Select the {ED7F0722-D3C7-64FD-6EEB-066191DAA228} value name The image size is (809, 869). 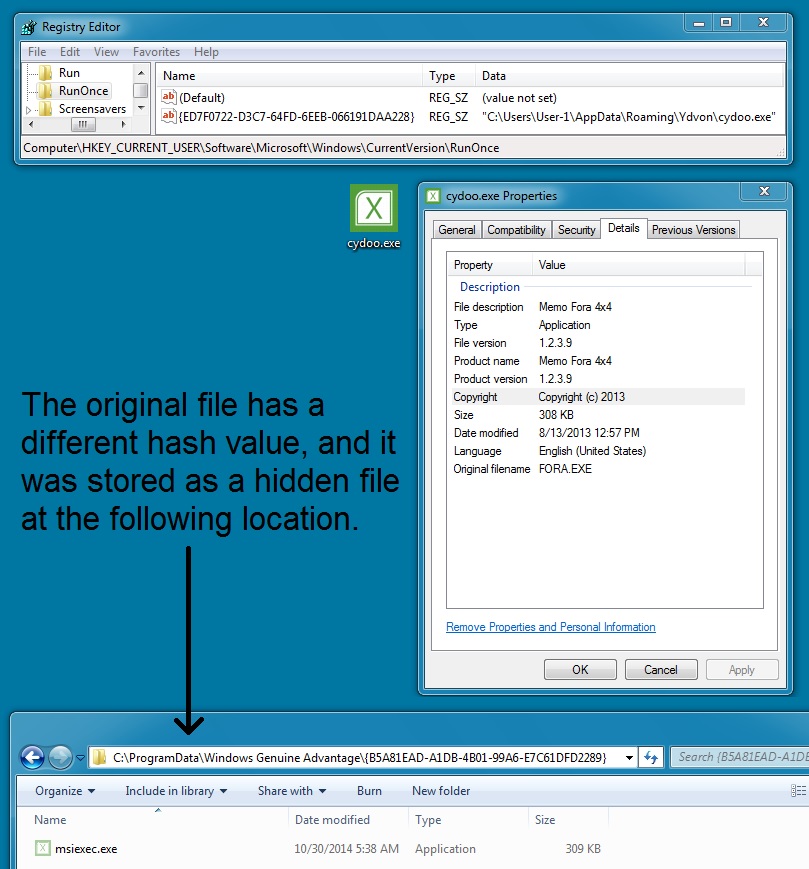tap(296, 117)
